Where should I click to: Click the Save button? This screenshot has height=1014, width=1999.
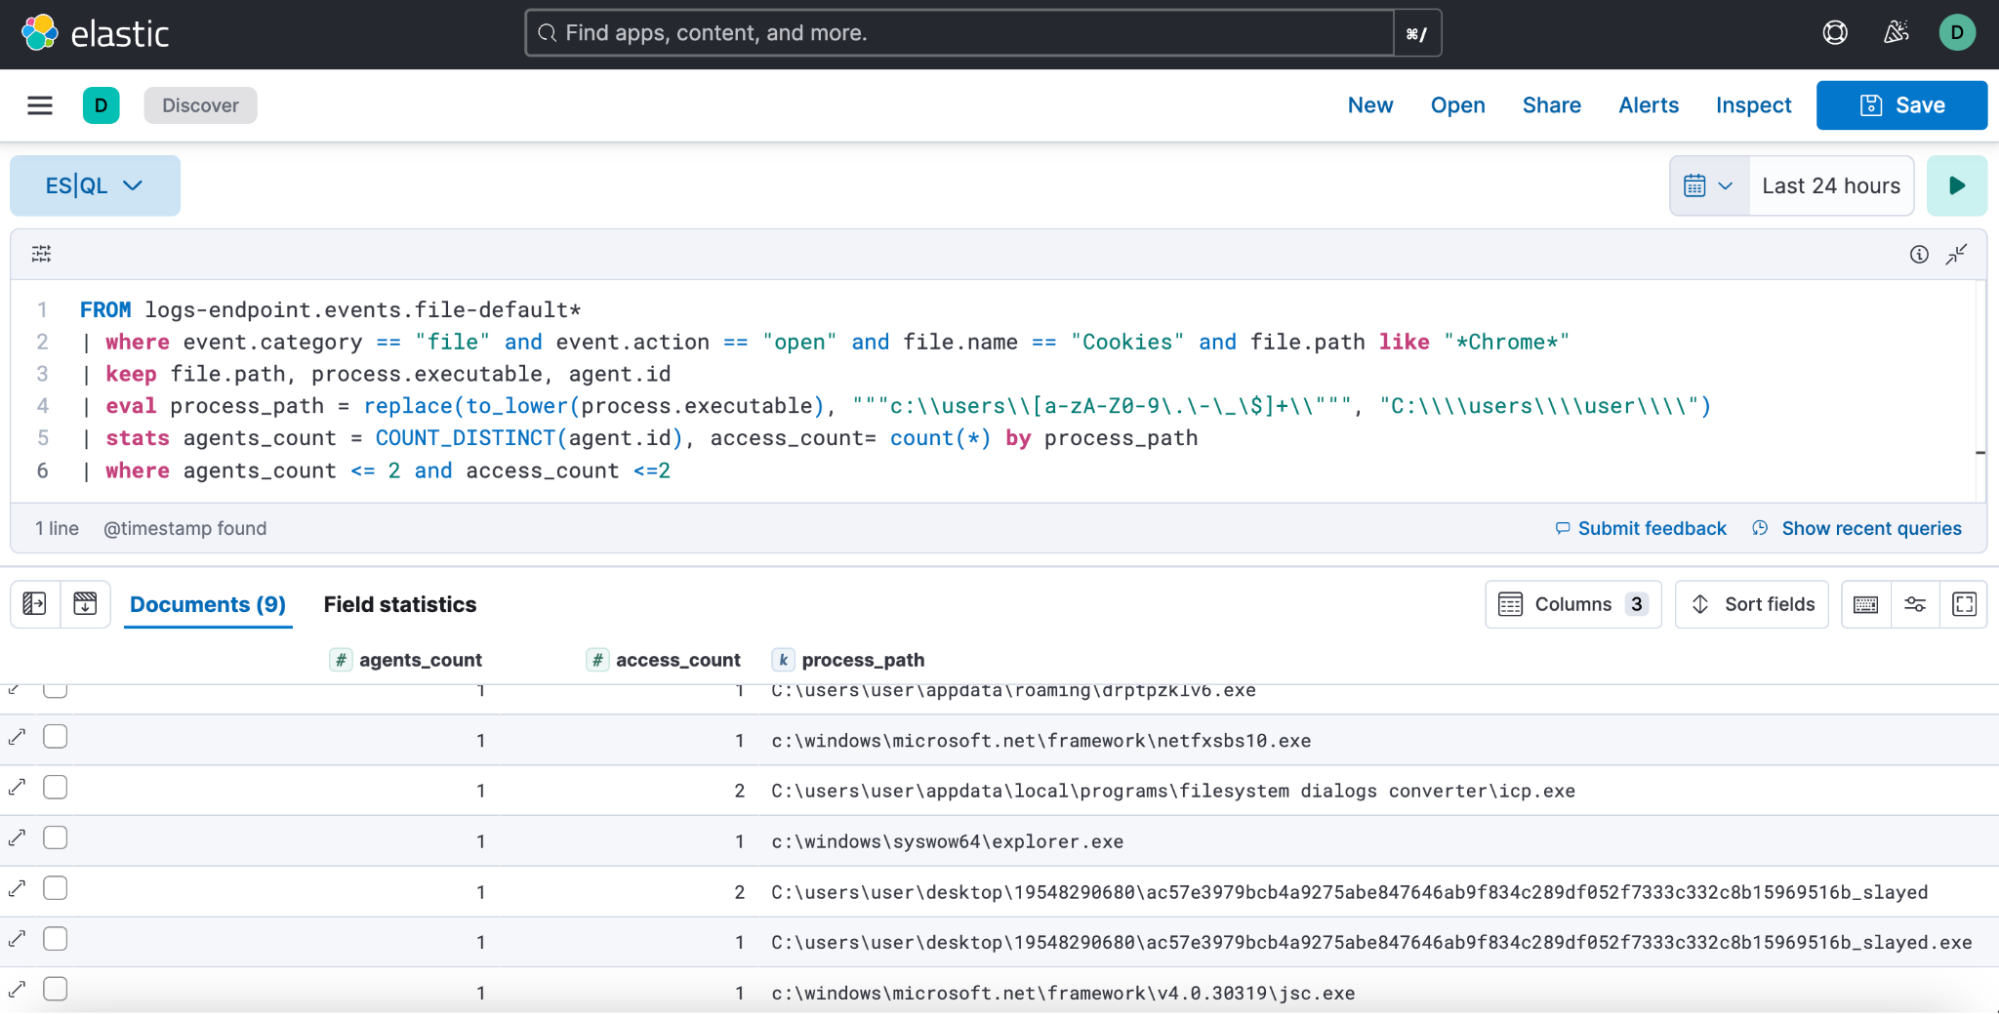click(1901, 105)
